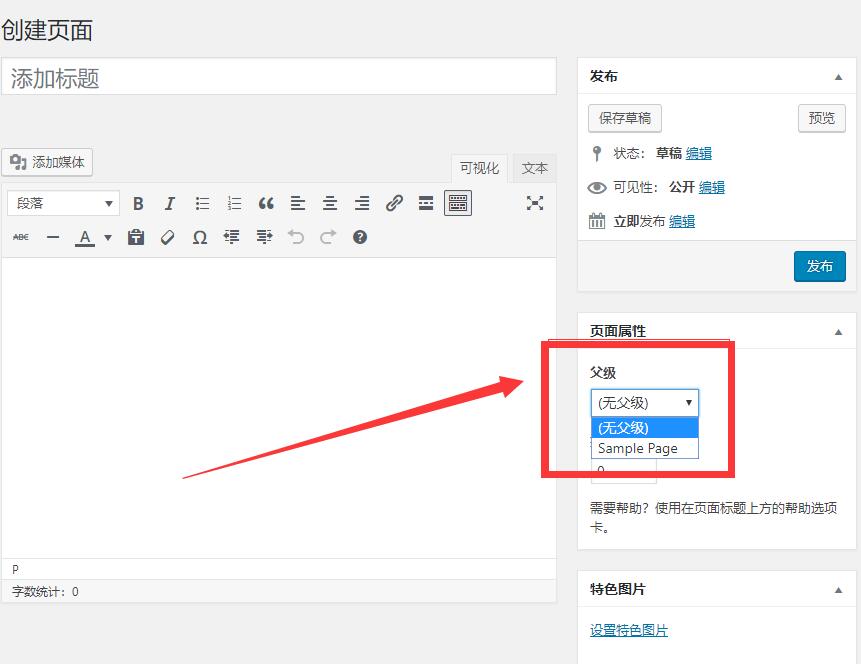Viewport: 861px width, 664px height.
Task: Switch to the 可视化 visual tab
Action: (478, 168)
